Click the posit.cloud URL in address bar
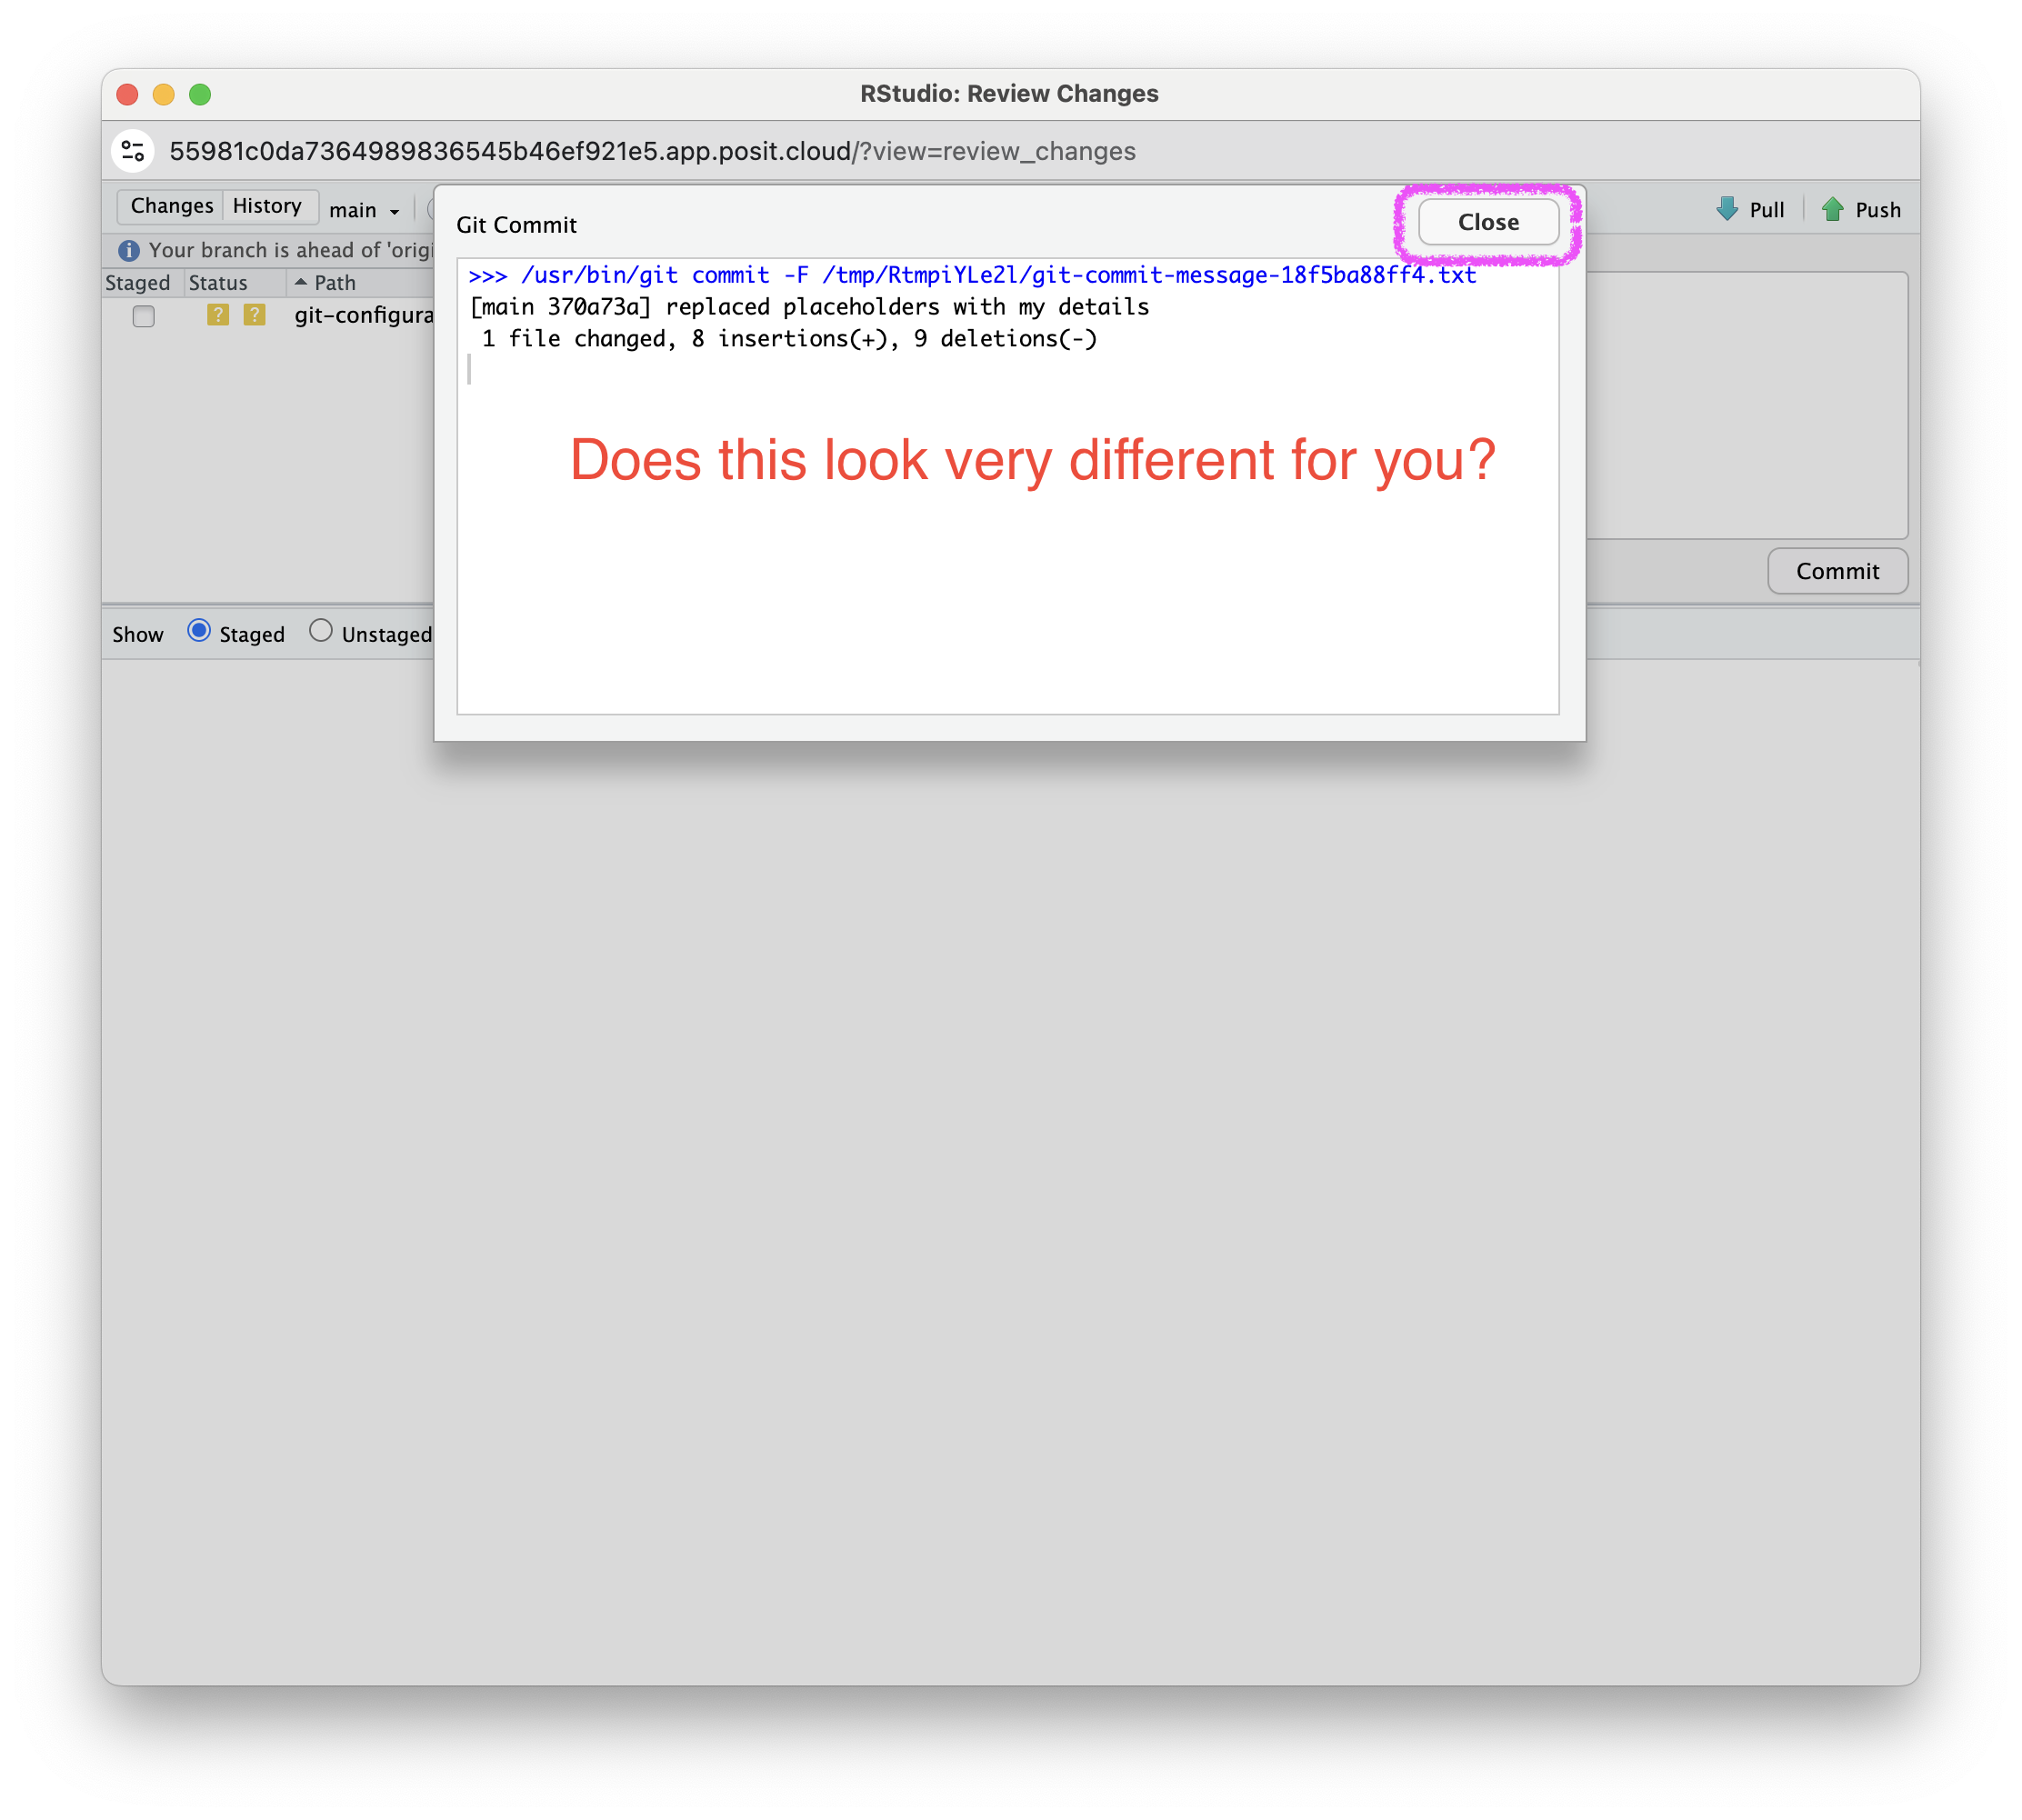Screen dimensions: 2022x1820 point(652,151)
